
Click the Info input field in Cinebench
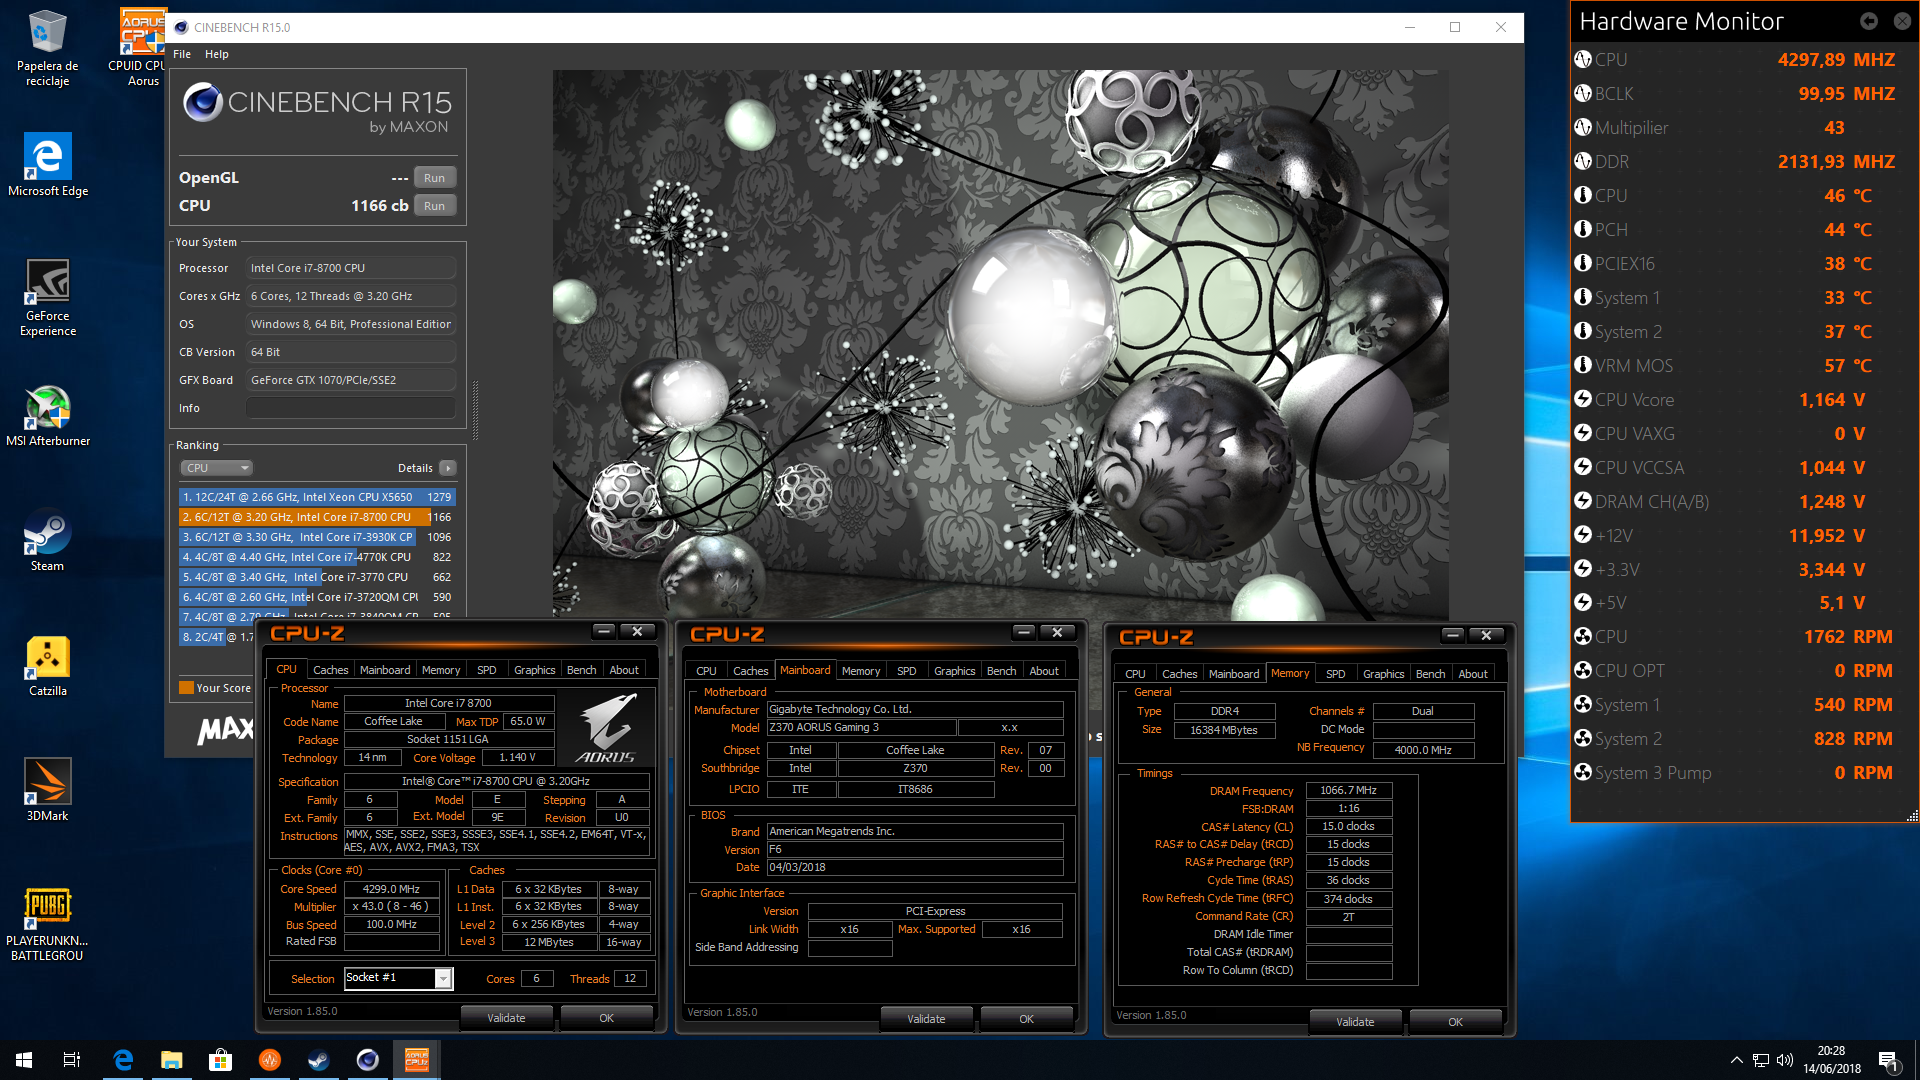[350, 408]
